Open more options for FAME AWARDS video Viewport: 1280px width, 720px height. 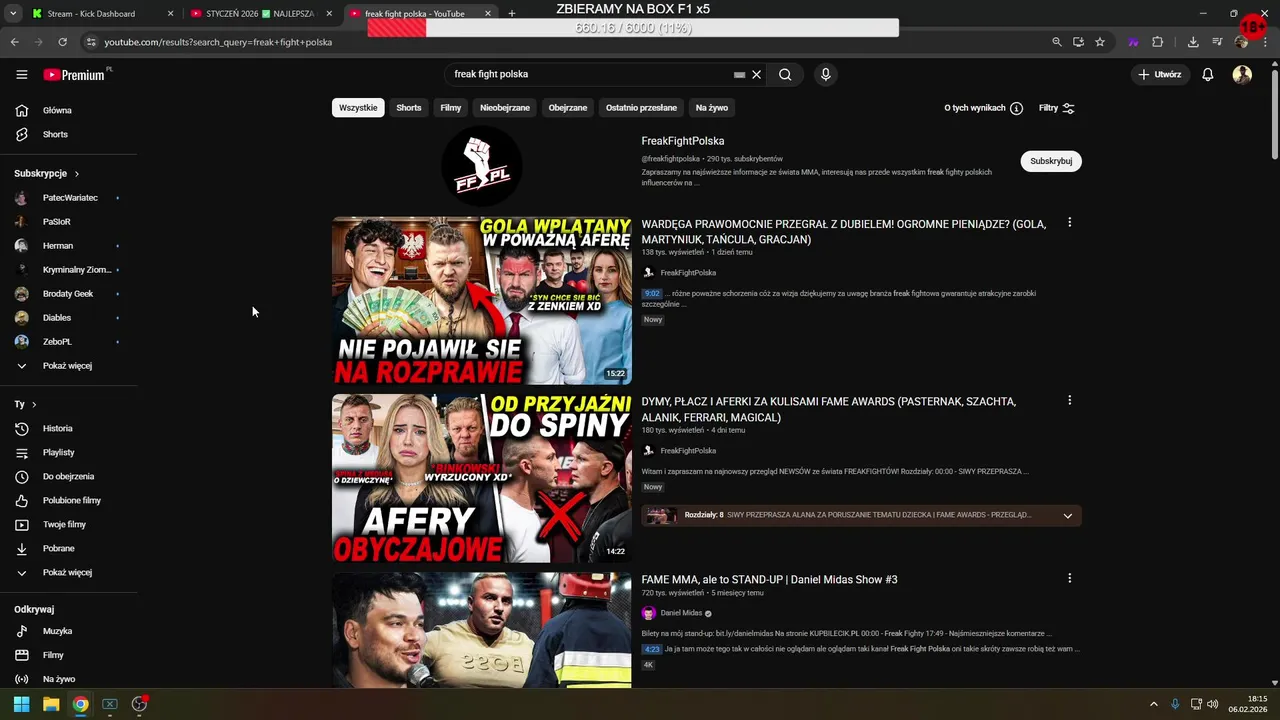tap(1069, 400)
